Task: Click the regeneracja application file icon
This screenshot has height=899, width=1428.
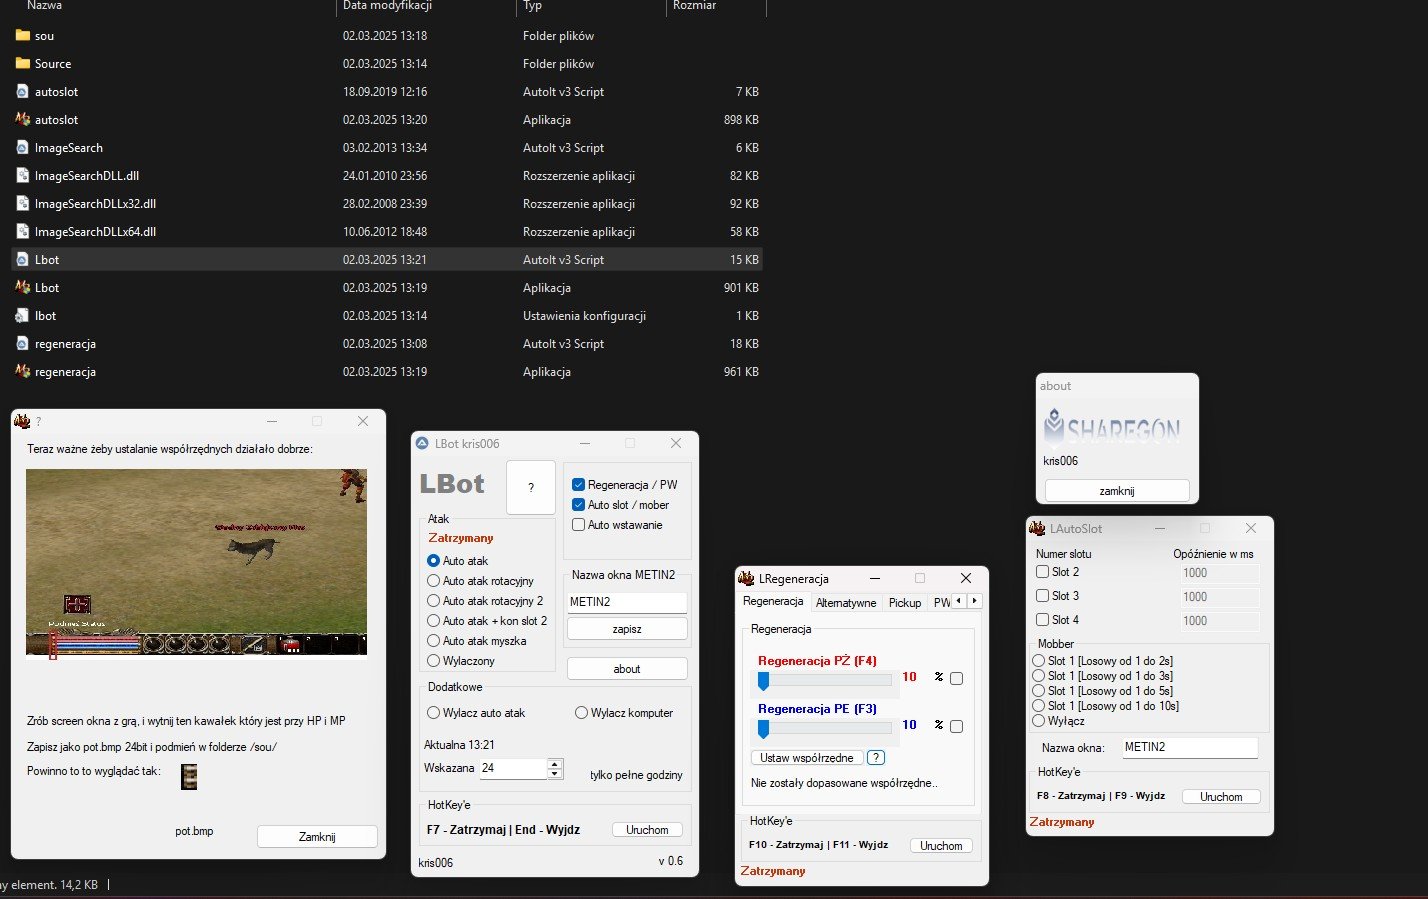Action: coord(22,371)
